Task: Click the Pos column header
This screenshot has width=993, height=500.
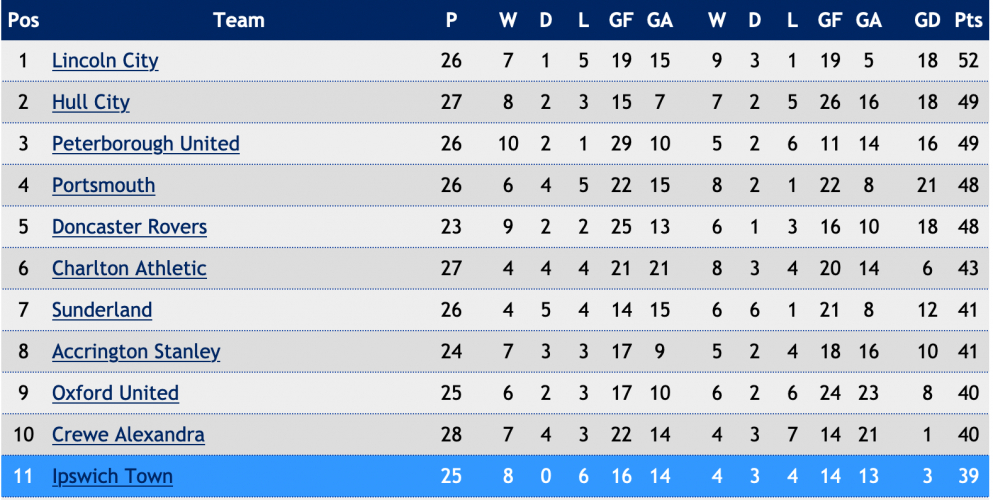Action: tap(23, 20)
